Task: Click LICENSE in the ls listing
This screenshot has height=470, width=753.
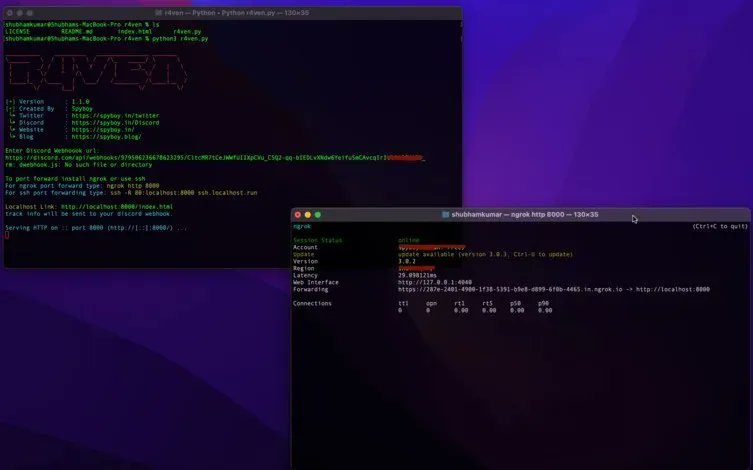Action: click(17, 32)
